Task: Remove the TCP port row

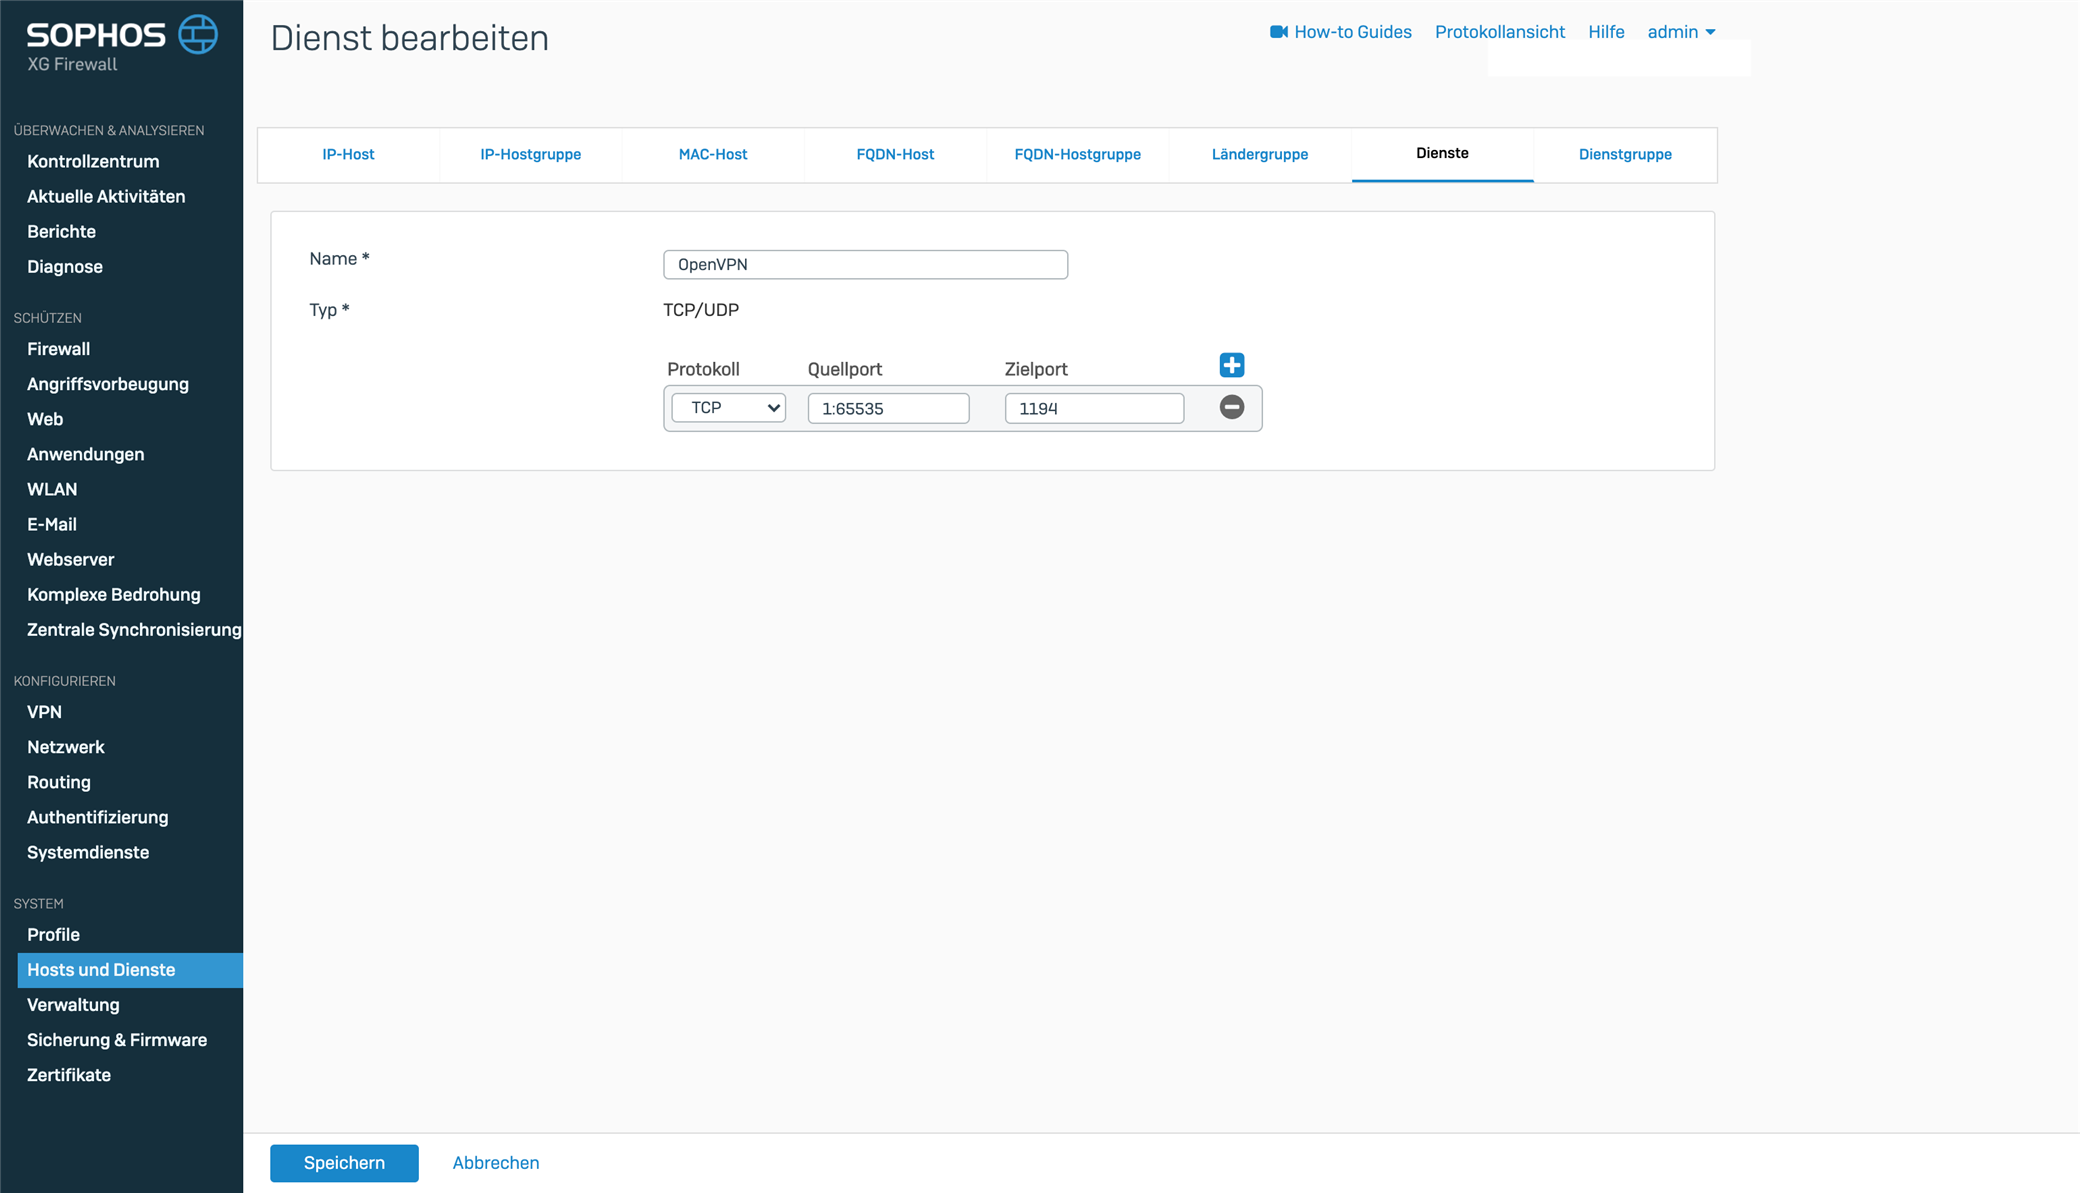Action: point(1232,407)
